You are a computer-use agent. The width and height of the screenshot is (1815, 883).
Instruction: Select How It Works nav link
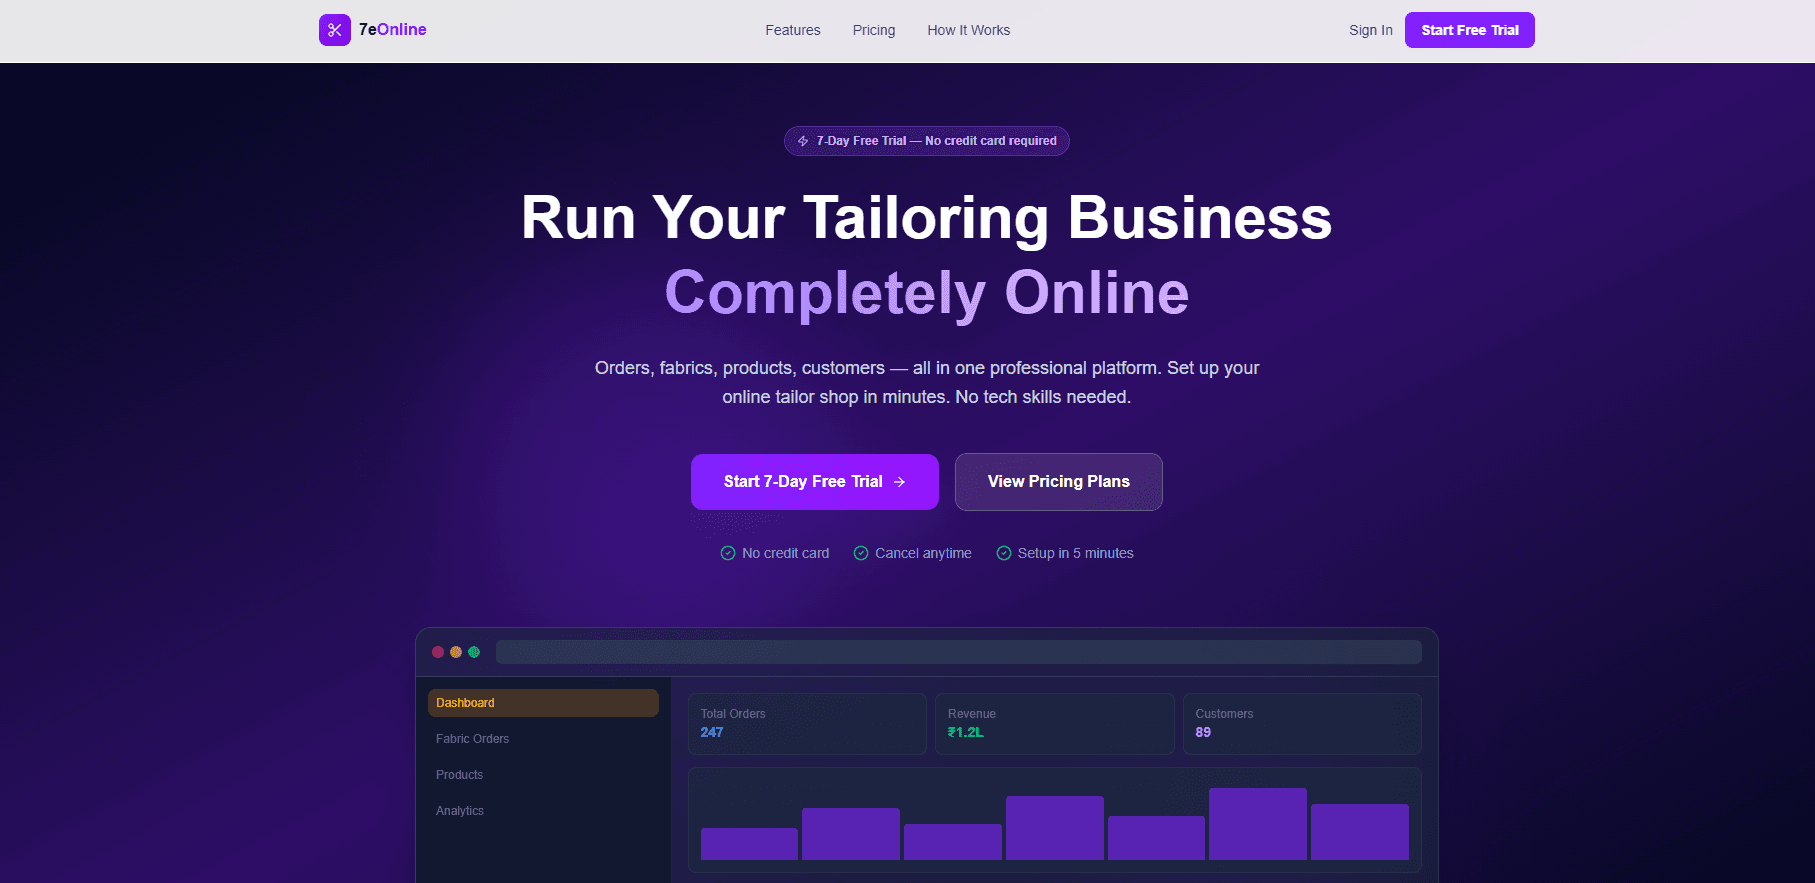tap(969, 30)
